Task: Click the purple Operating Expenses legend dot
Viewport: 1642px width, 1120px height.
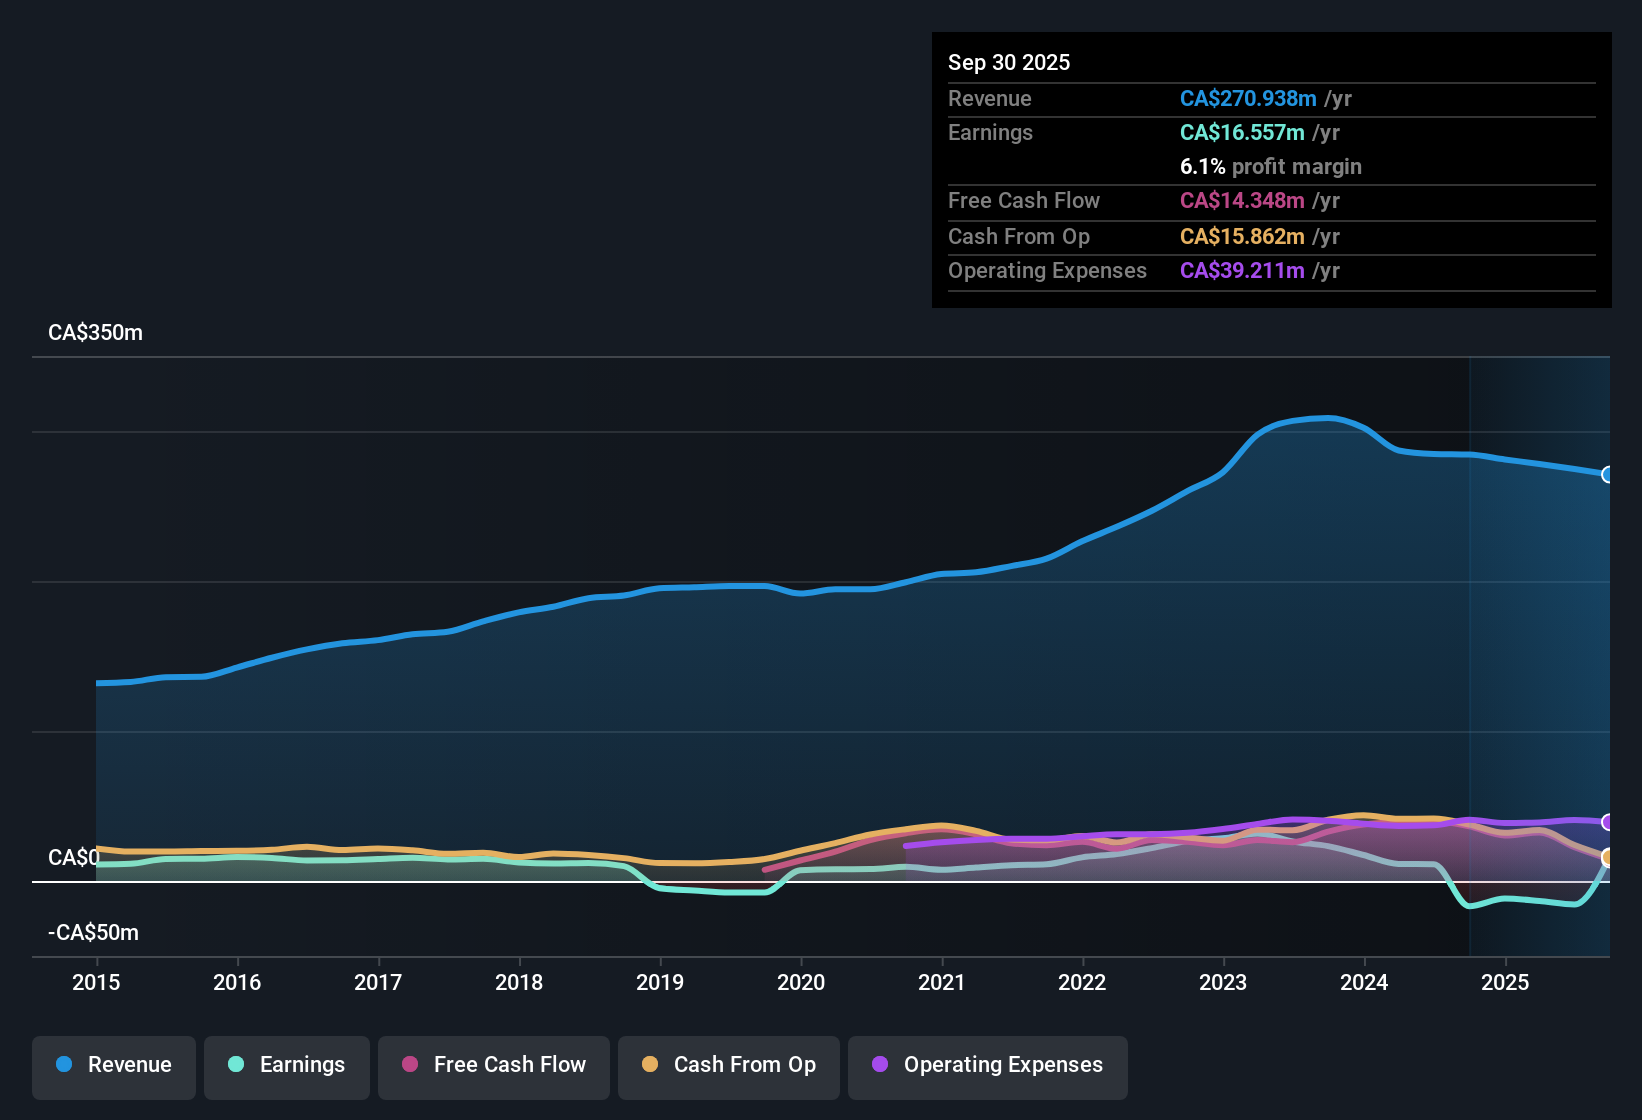Action: [878, 1066]
